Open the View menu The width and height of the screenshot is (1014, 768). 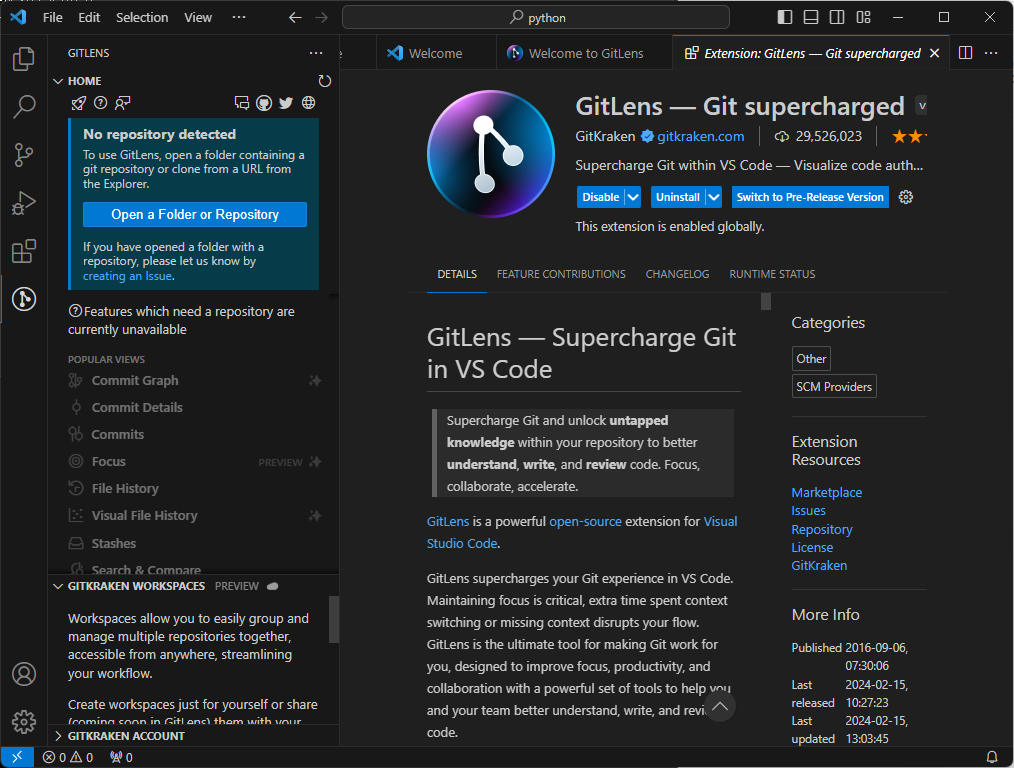click(x=197, y=17)
